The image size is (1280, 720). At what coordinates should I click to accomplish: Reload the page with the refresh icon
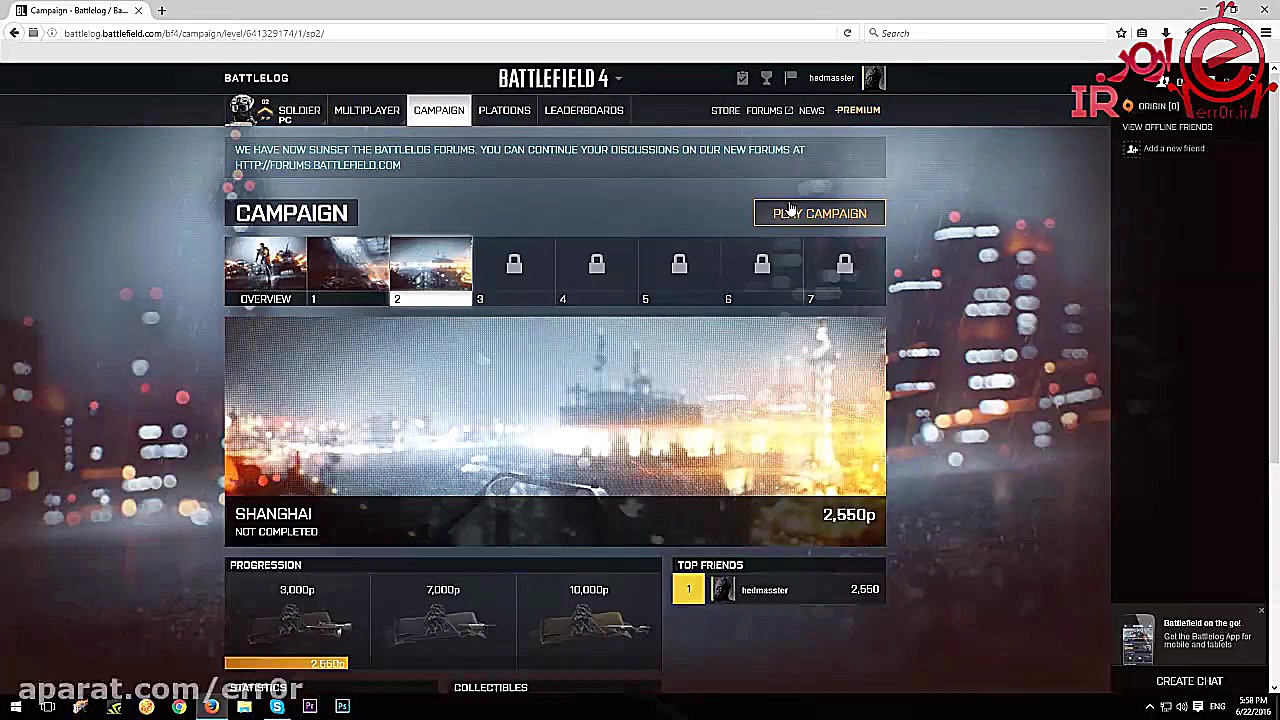tap(847, 33)
